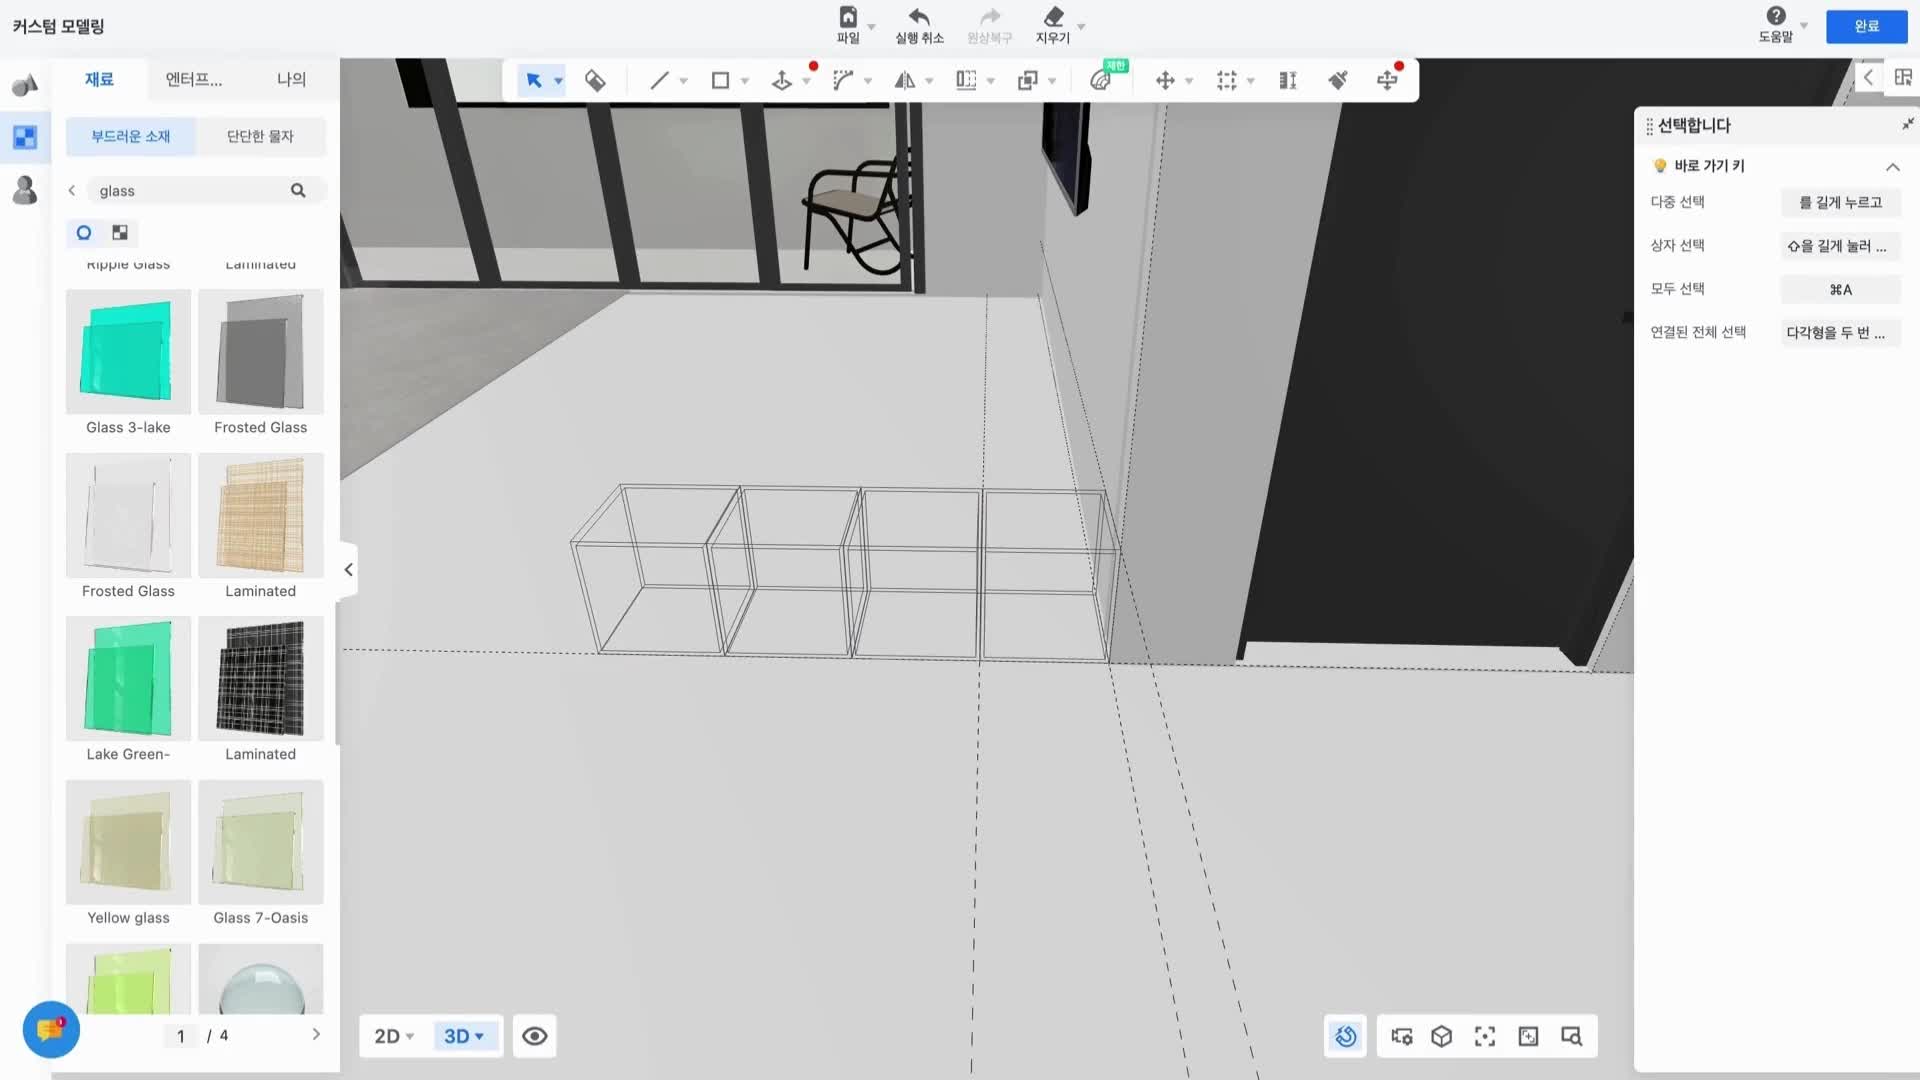Collapse the left materials panel
Viewport: 1920px width, 1080px height.
click(x=348, y=570)
